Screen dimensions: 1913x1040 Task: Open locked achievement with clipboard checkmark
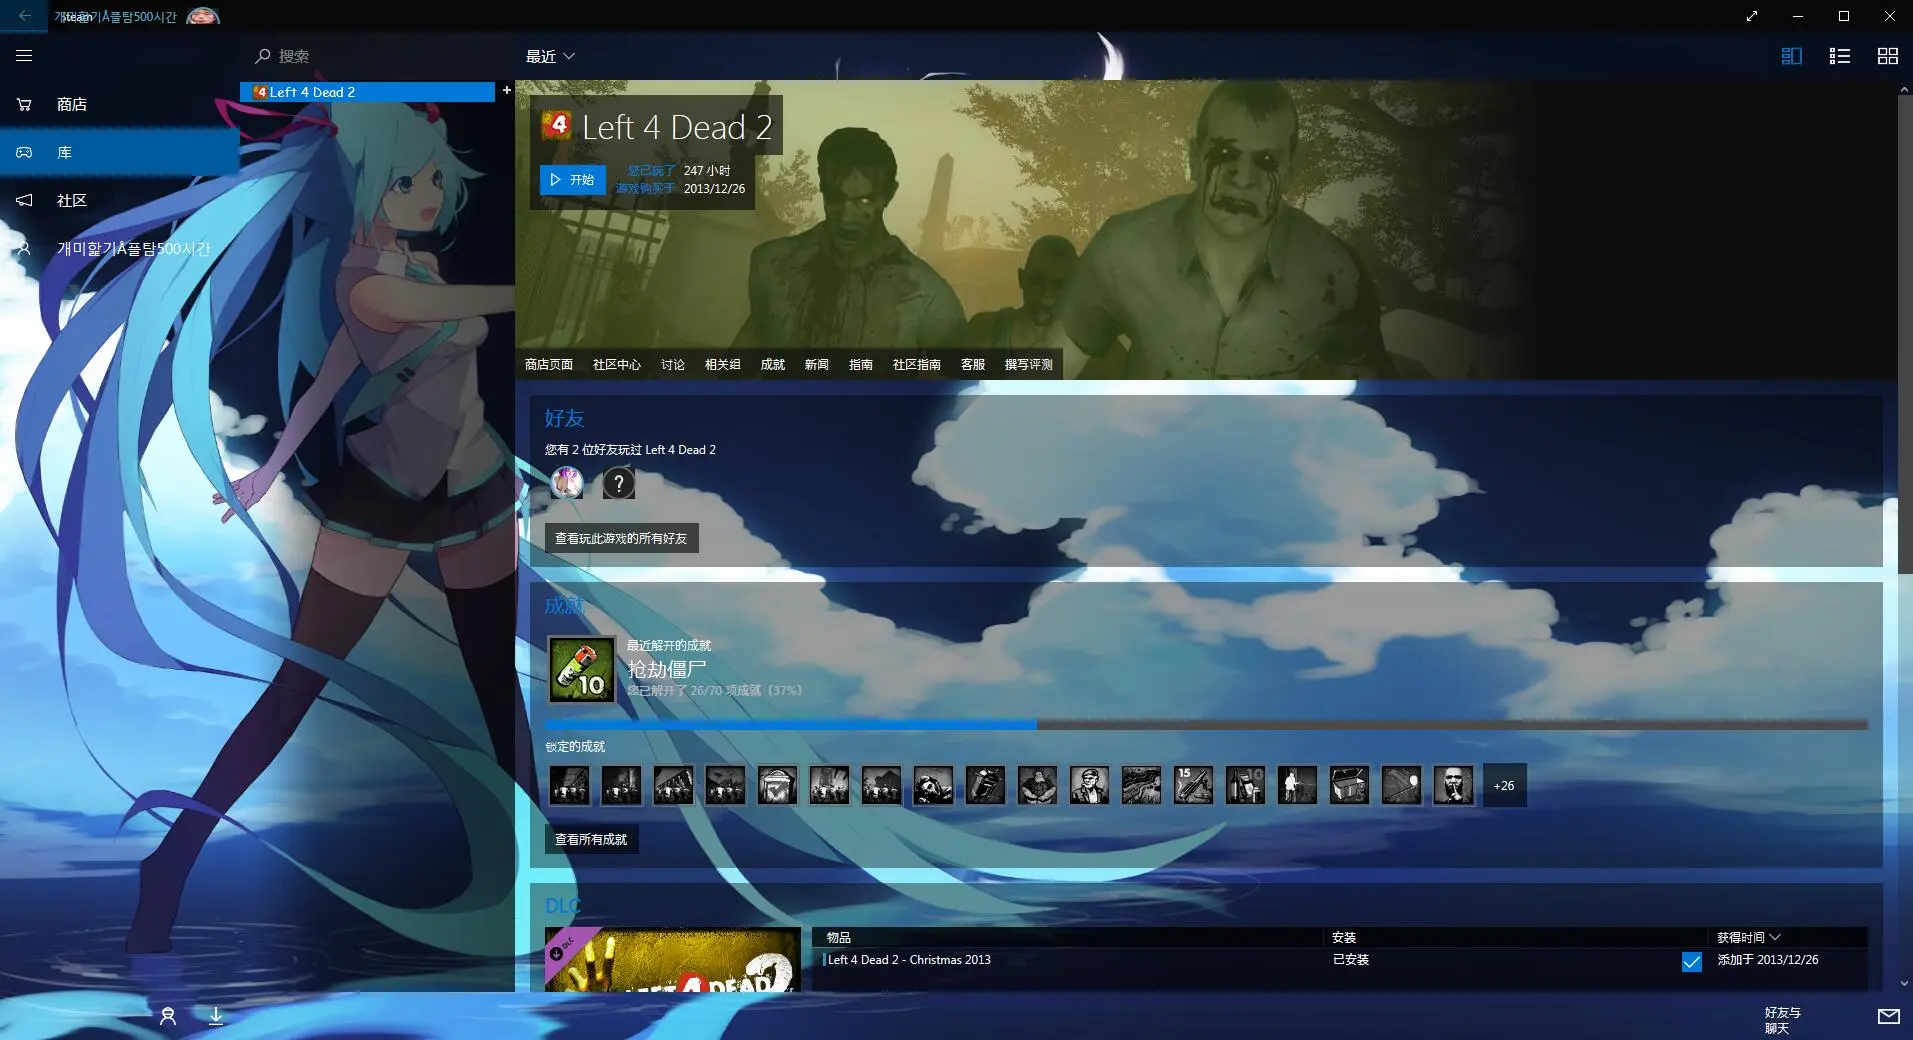(777, 785)
